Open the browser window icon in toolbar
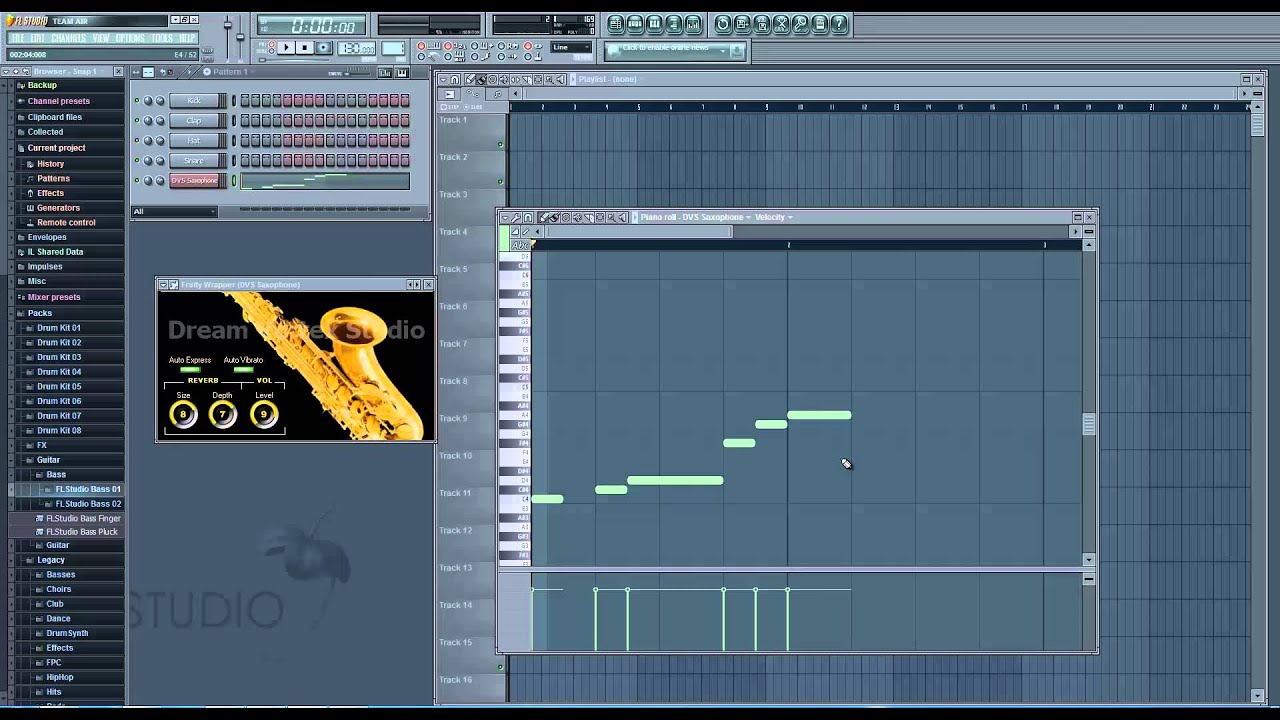 [x=673, y=24]
